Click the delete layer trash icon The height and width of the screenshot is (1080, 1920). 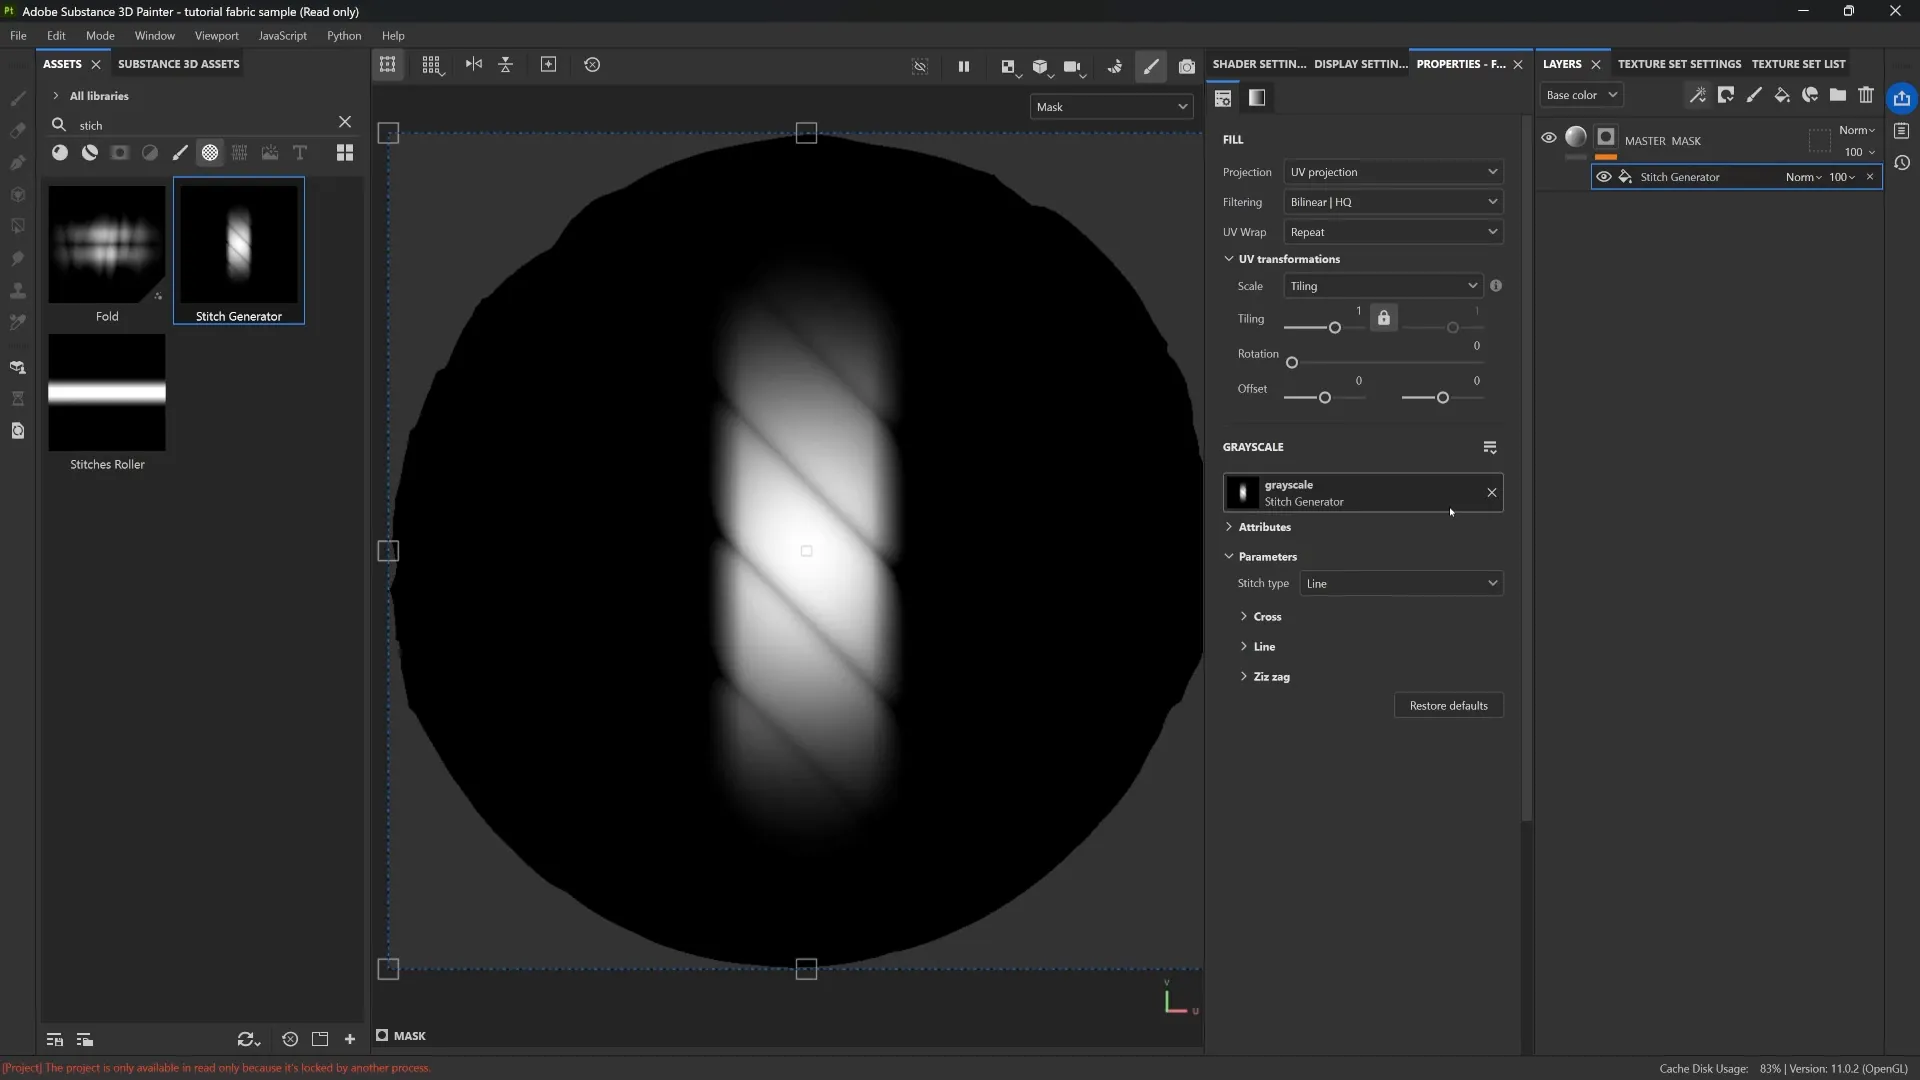point(1866,95)
